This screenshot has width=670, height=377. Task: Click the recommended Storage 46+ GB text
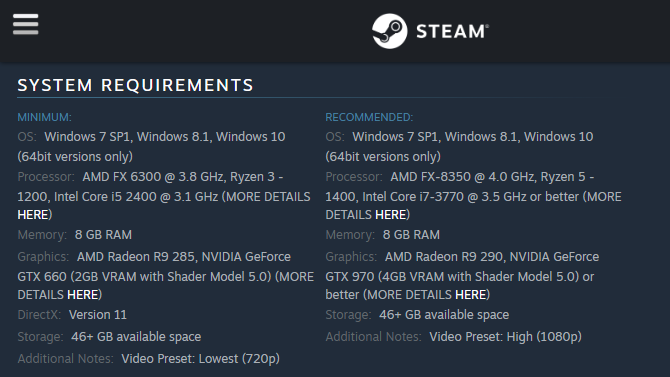[444, 315]
